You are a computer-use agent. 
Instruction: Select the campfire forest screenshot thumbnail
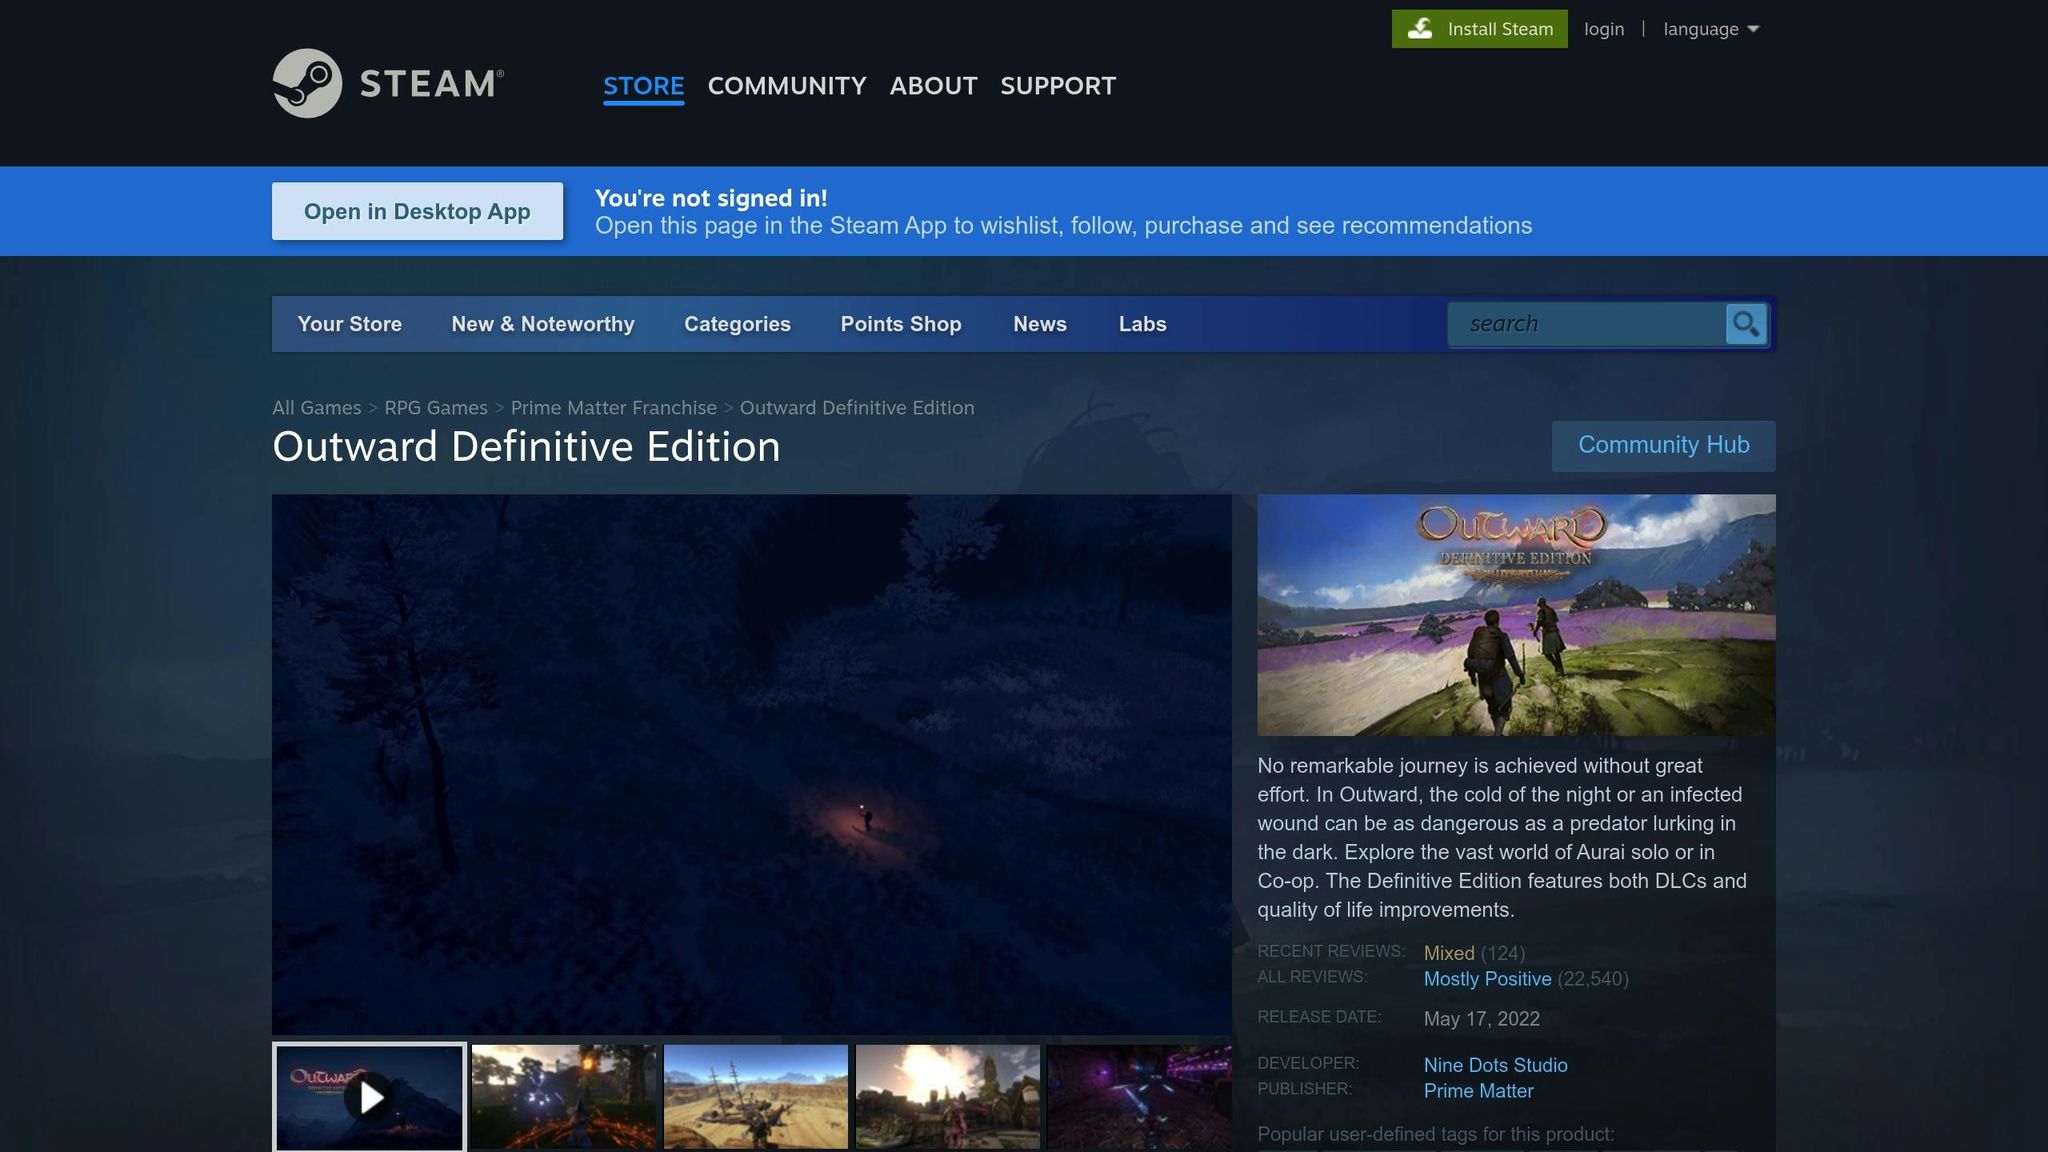click(x=564, y=1097)
